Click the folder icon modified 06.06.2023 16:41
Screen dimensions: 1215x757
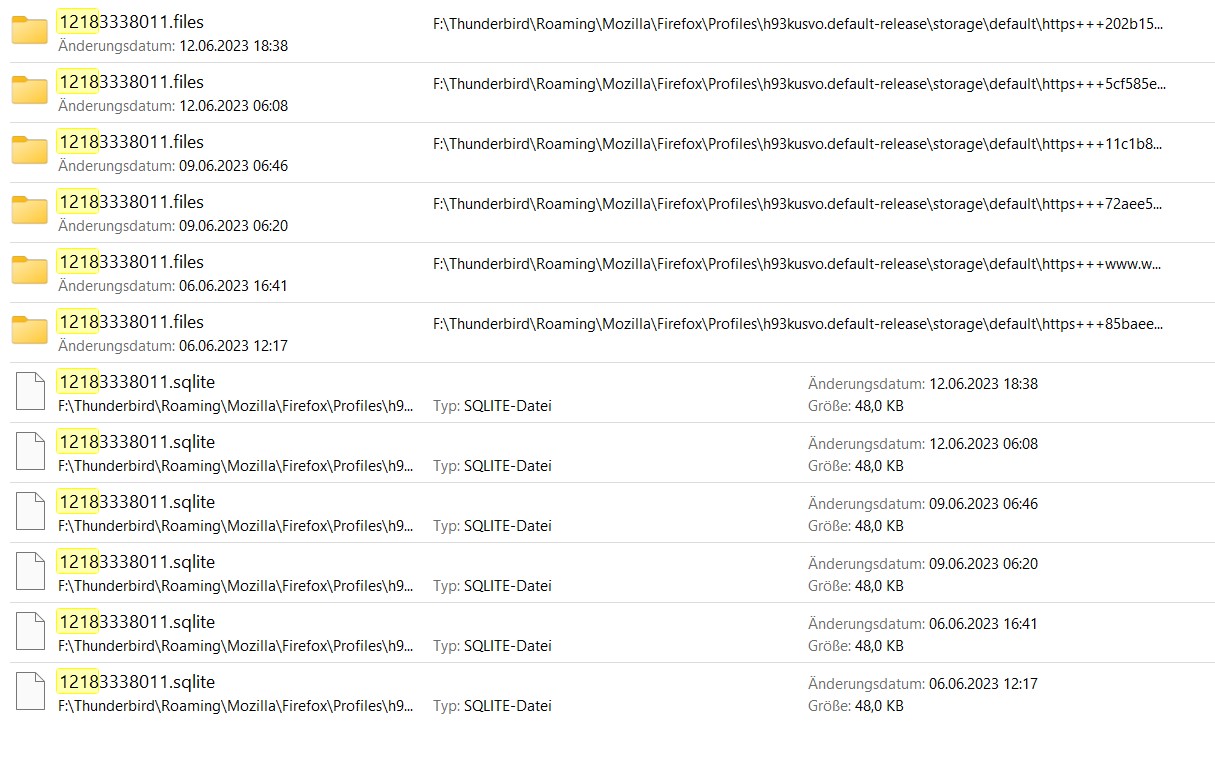click(30, 272)
